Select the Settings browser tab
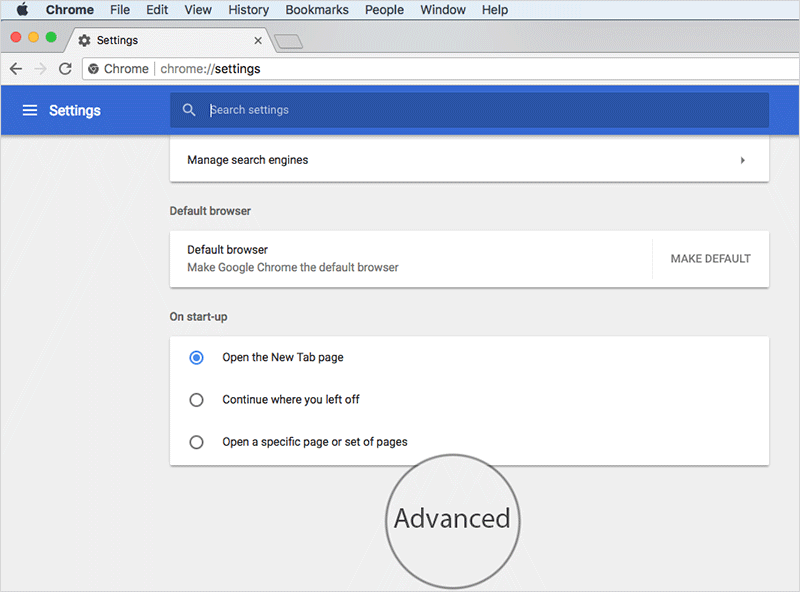800x592 pixels. click(168, 40)
